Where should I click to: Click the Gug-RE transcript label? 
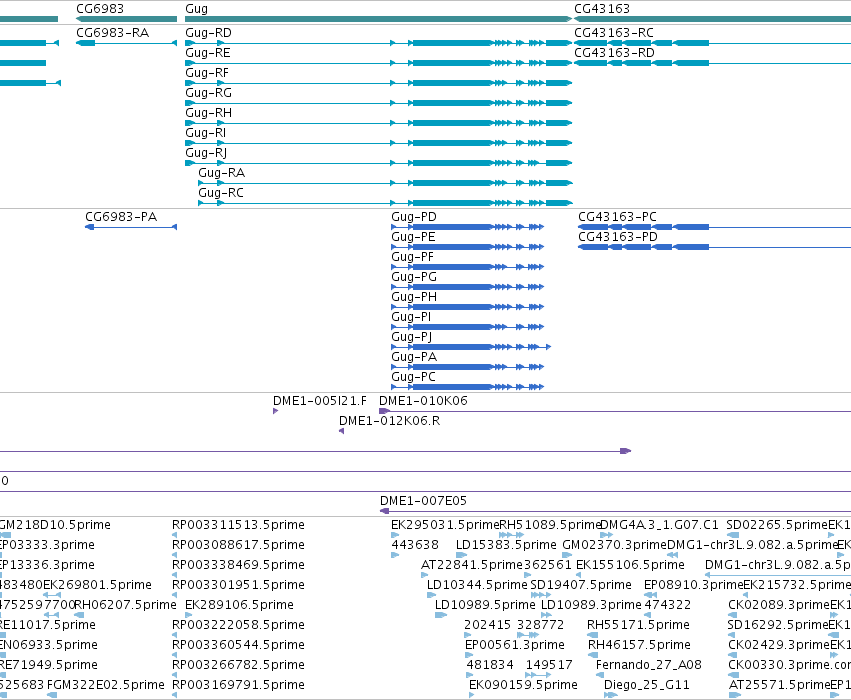tap(208, 53)
